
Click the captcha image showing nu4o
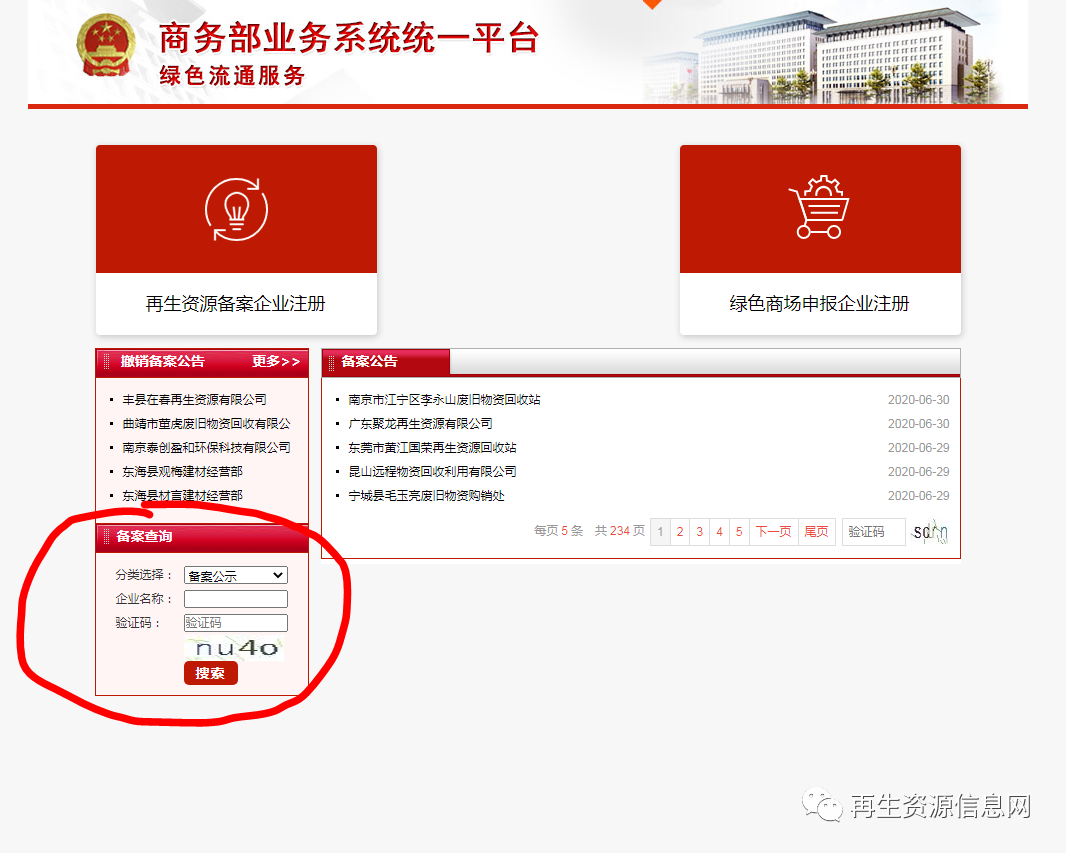click(233, 649)
